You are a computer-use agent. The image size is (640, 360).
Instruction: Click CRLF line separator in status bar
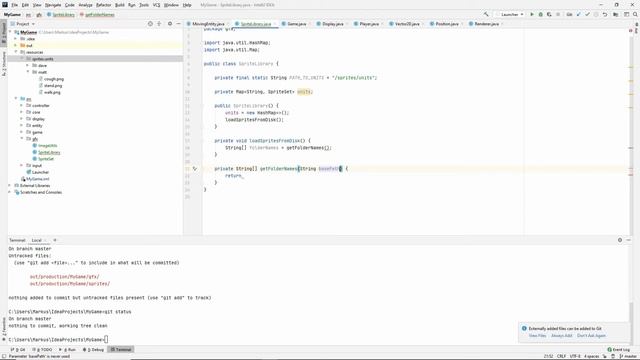tap(561, 356)
